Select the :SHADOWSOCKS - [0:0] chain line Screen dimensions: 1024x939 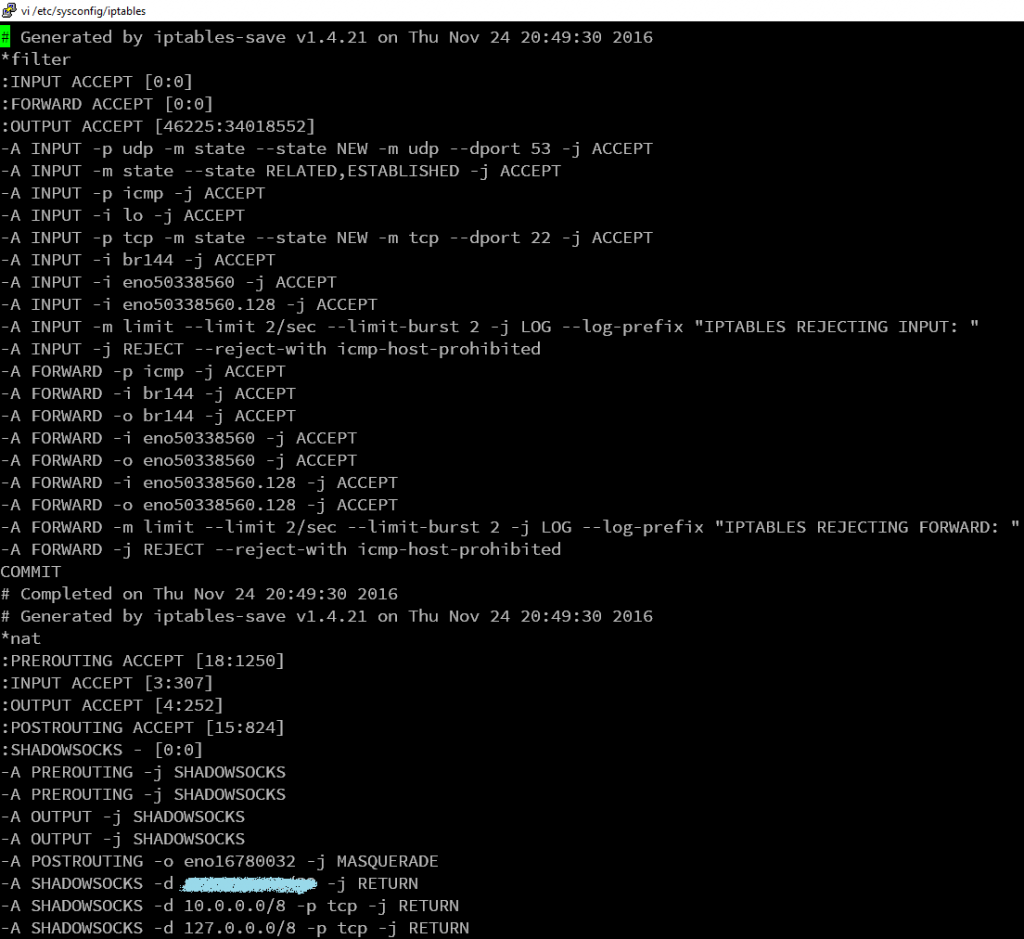pyautogui.click(x=102, y=750)
